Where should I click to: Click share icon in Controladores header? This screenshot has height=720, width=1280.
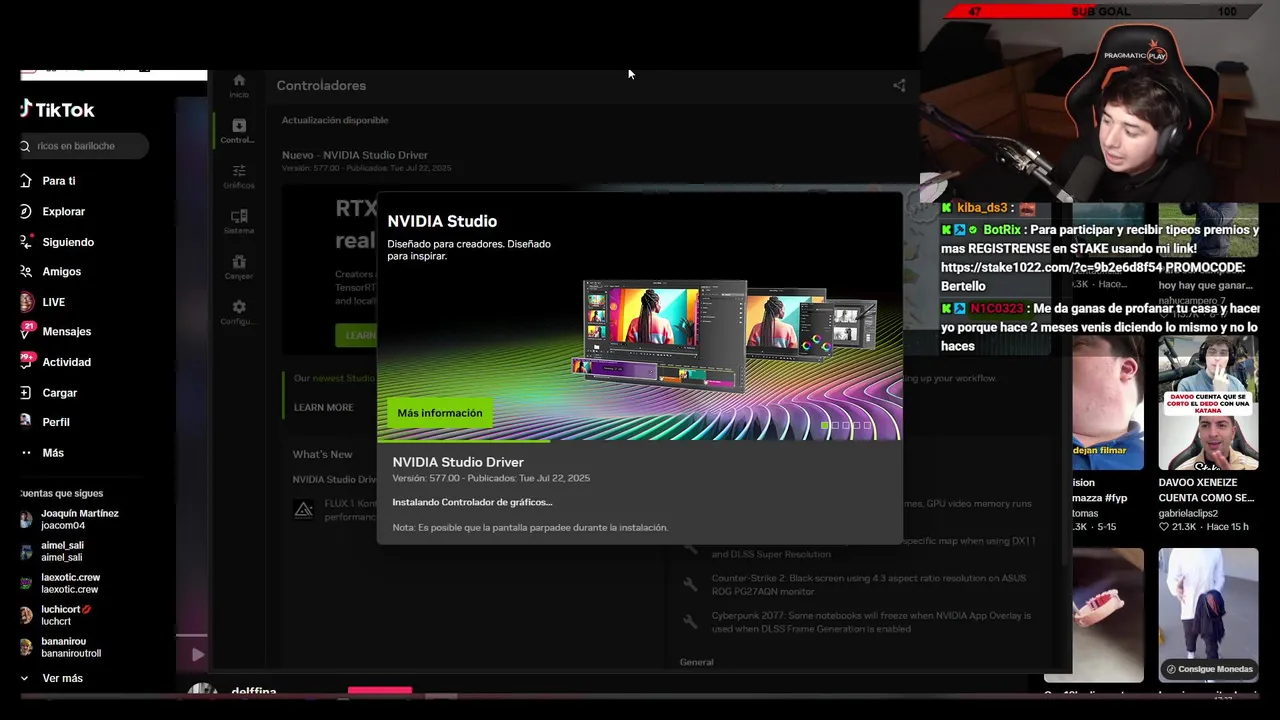point(899,86)
